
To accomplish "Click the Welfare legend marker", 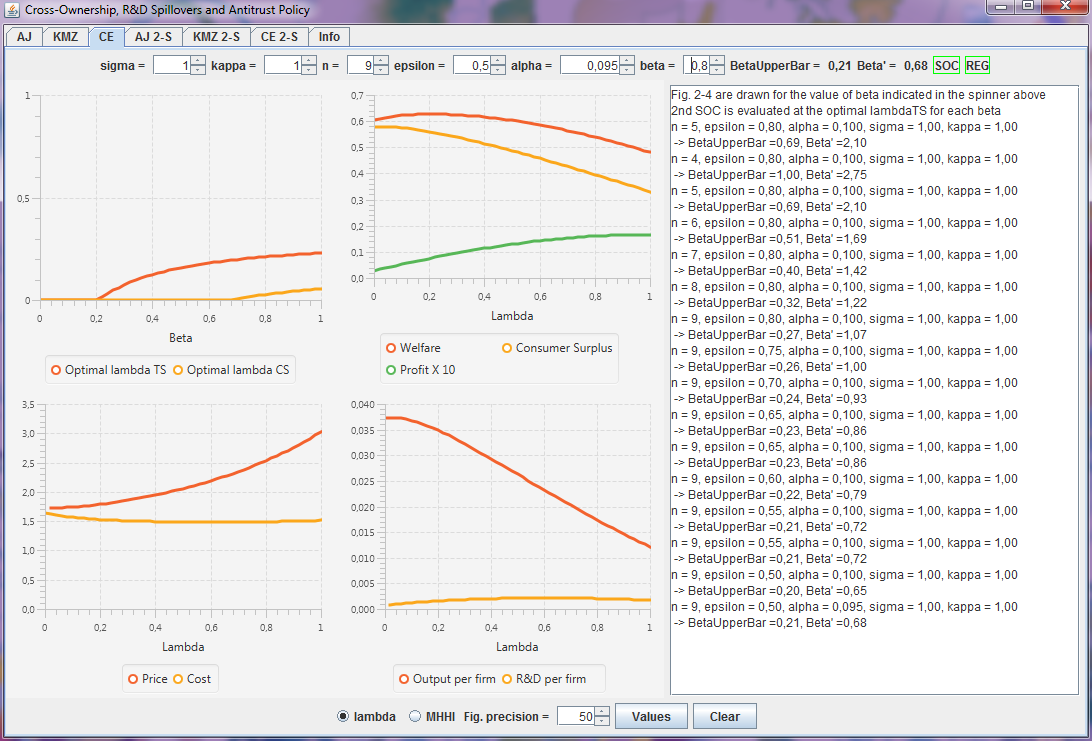I will (391, 348).
